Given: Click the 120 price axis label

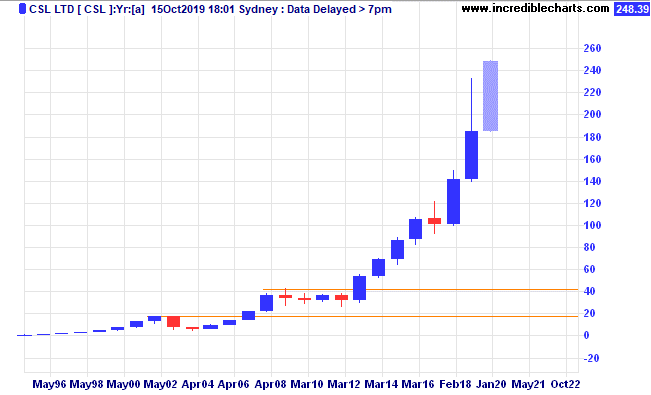Looking at the screenshot, I should tap(592, 203).
